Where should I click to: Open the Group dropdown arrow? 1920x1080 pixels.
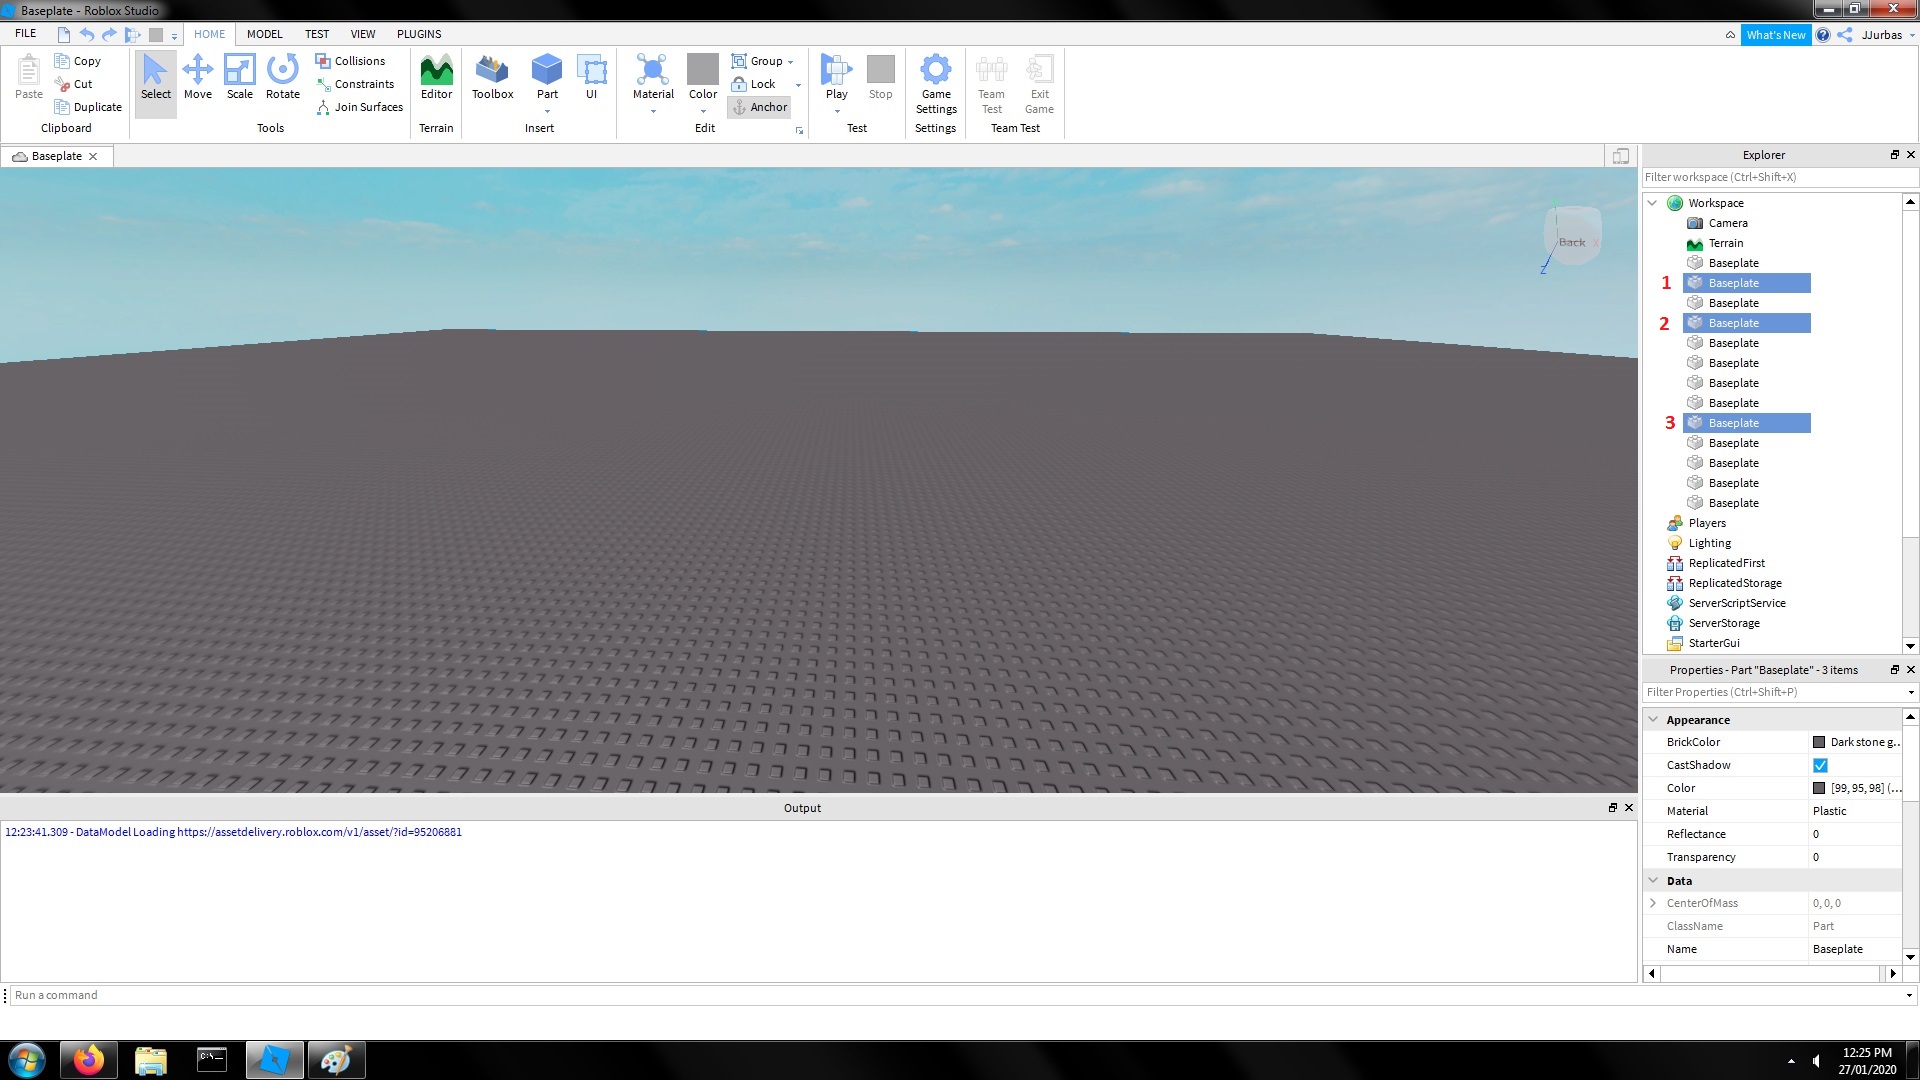[790, 62]
